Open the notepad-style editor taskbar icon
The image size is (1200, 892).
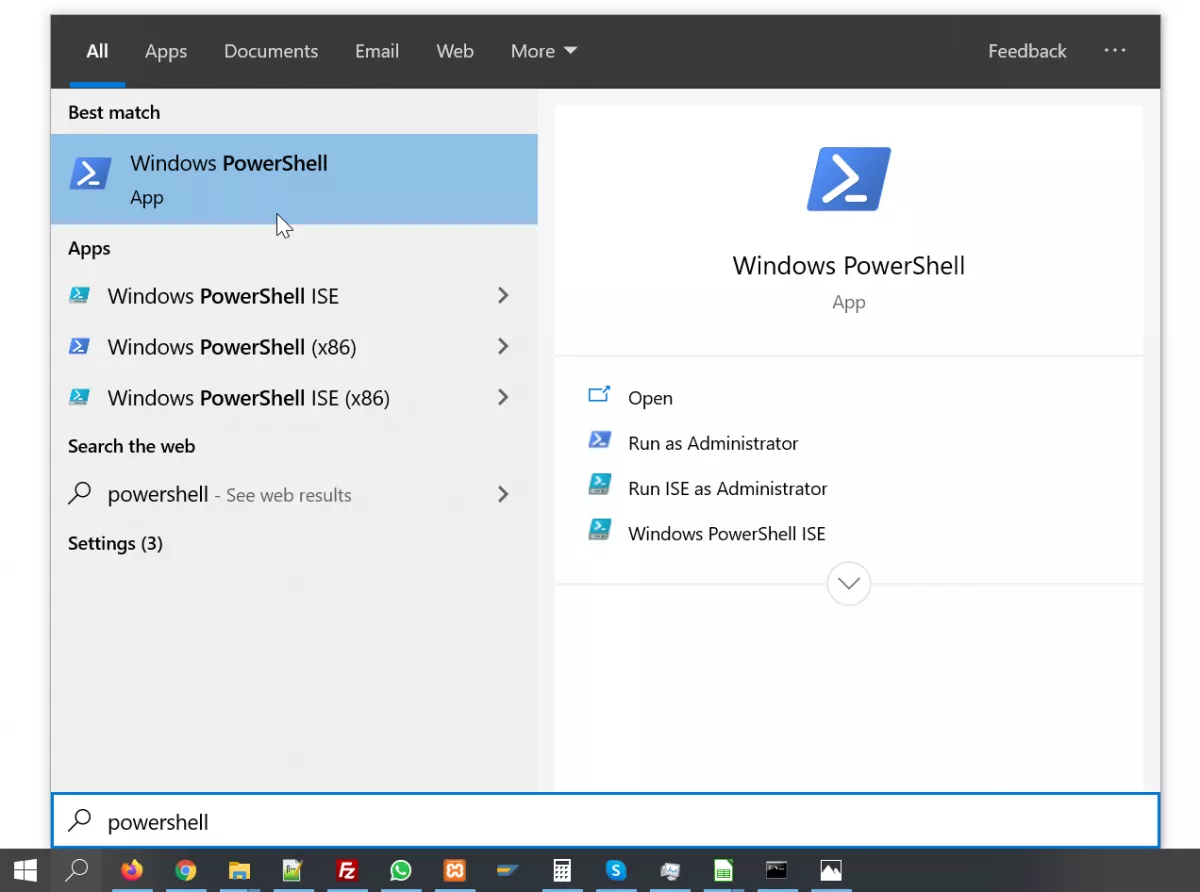tap(292, 870)
